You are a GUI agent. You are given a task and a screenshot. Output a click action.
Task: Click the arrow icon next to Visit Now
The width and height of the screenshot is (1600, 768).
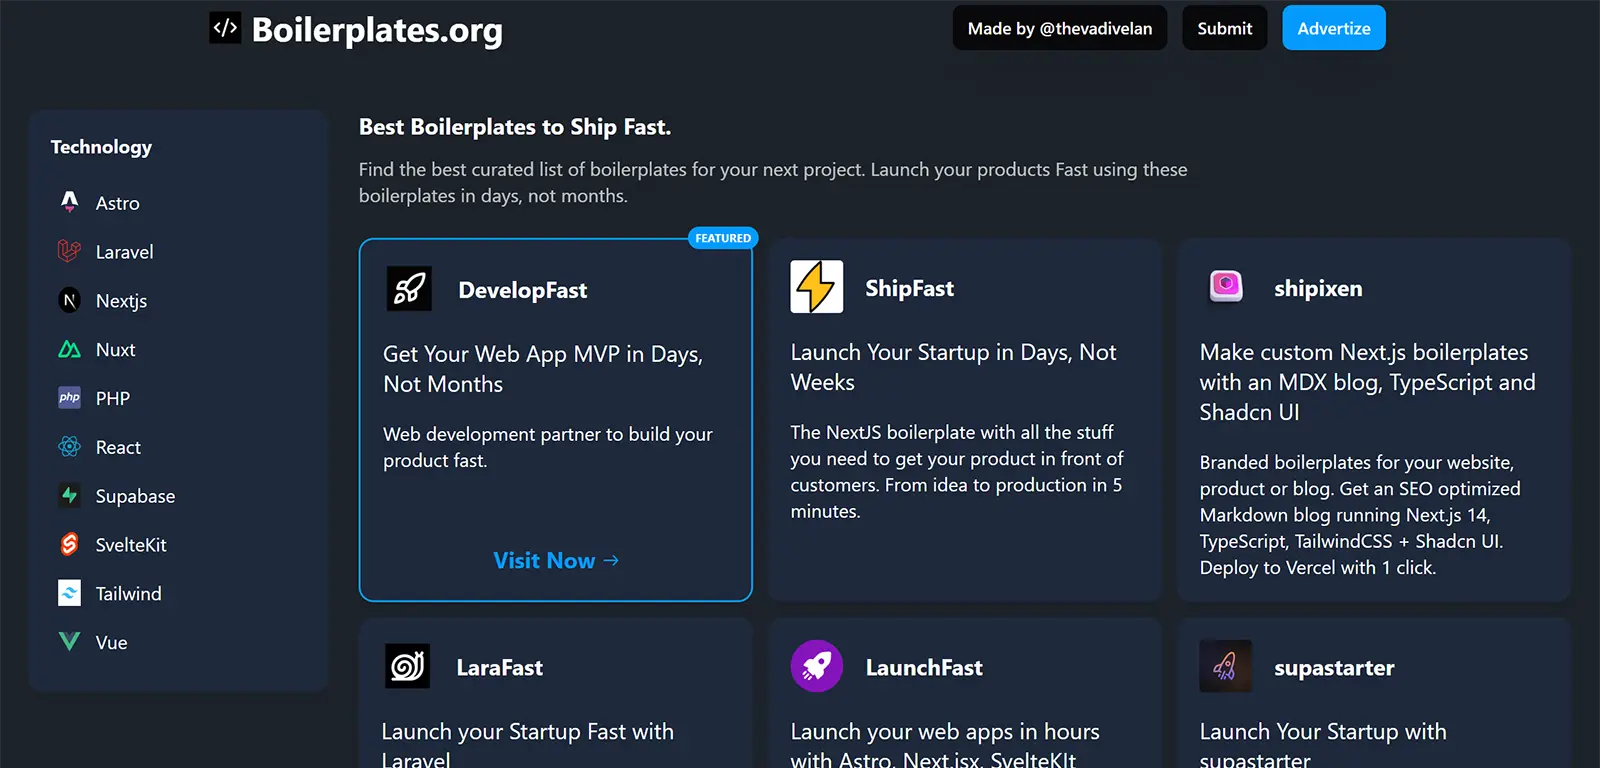point(611,560)
